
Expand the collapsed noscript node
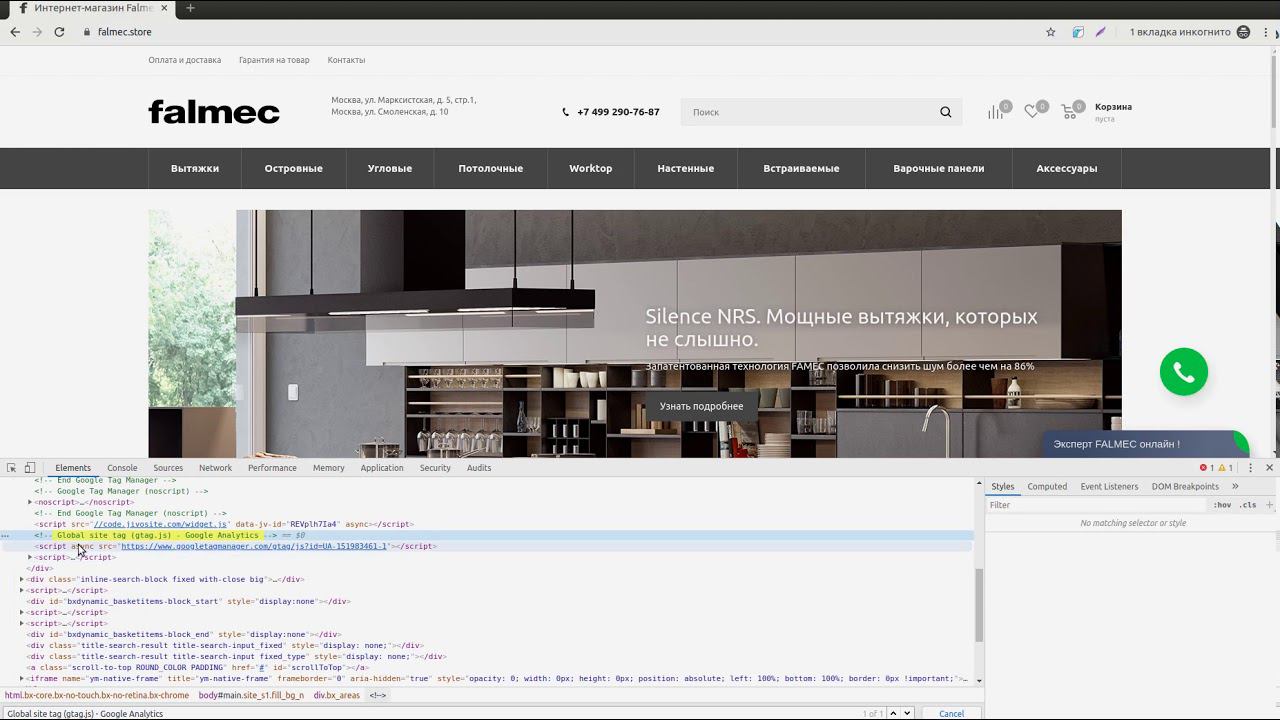pyautogui.click(x=30, y=502)
